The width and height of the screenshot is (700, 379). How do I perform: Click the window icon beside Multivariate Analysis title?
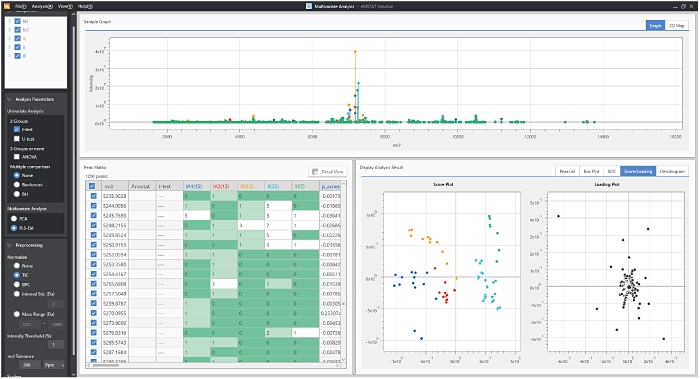tap(309, 6)
